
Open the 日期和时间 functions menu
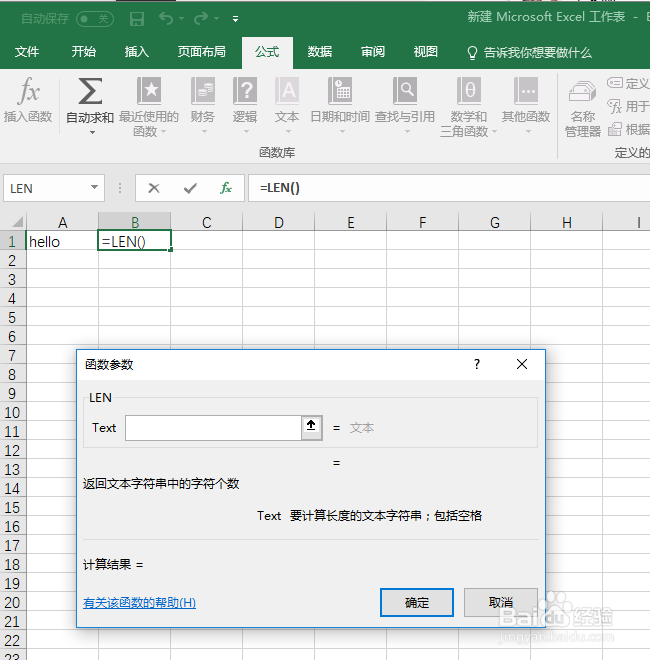(340, 105)
